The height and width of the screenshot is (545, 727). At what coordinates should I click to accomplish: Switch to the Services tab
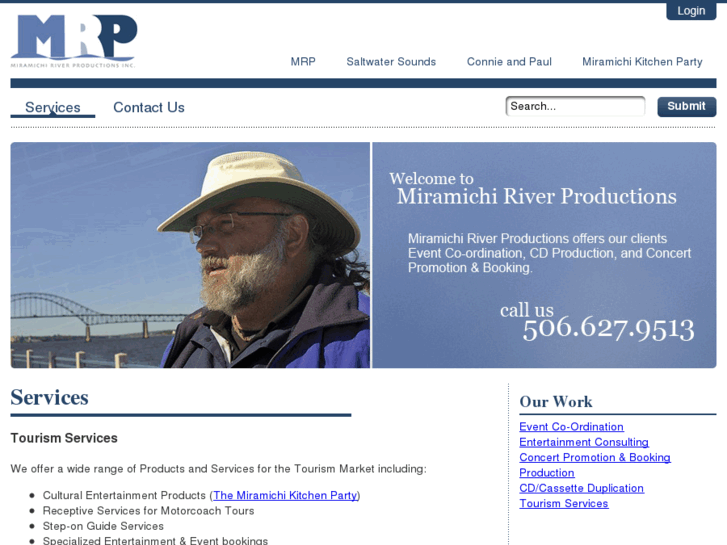pyautogui.click(x=53, y=108)
